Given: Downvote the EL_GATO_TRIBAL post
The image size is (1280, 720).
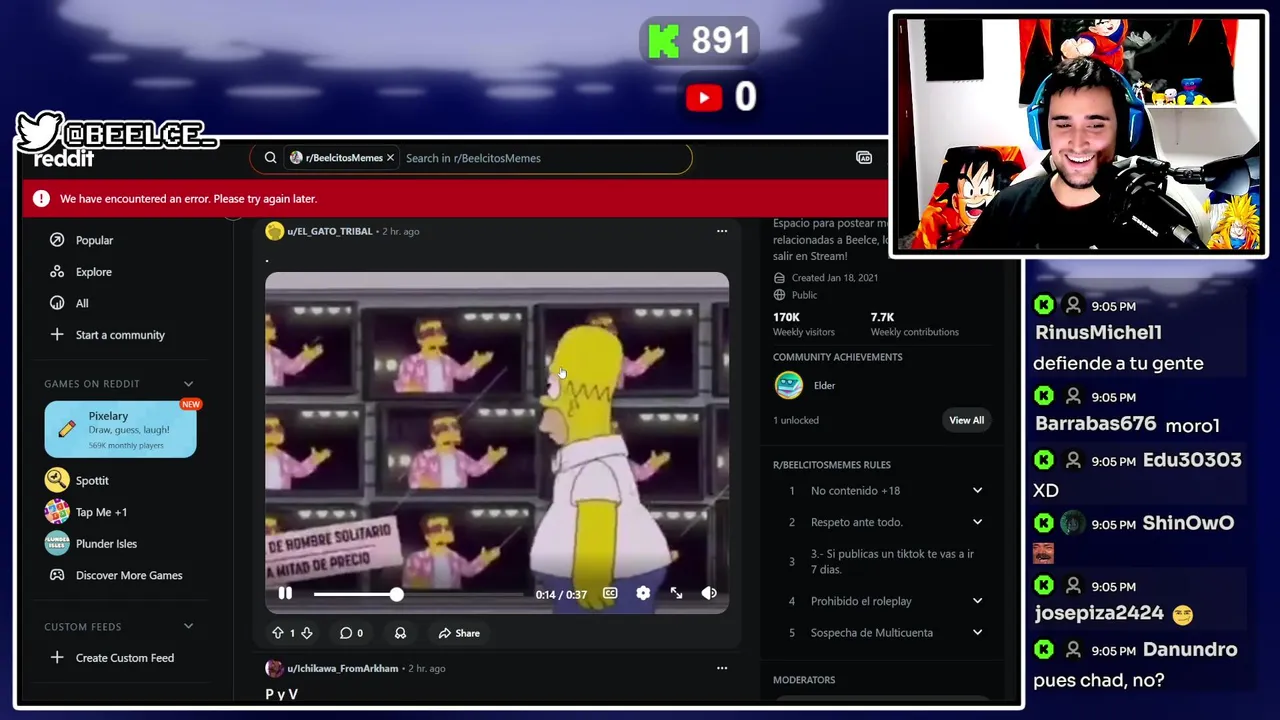Looking at the screenshot, I should tap(307, 633).
